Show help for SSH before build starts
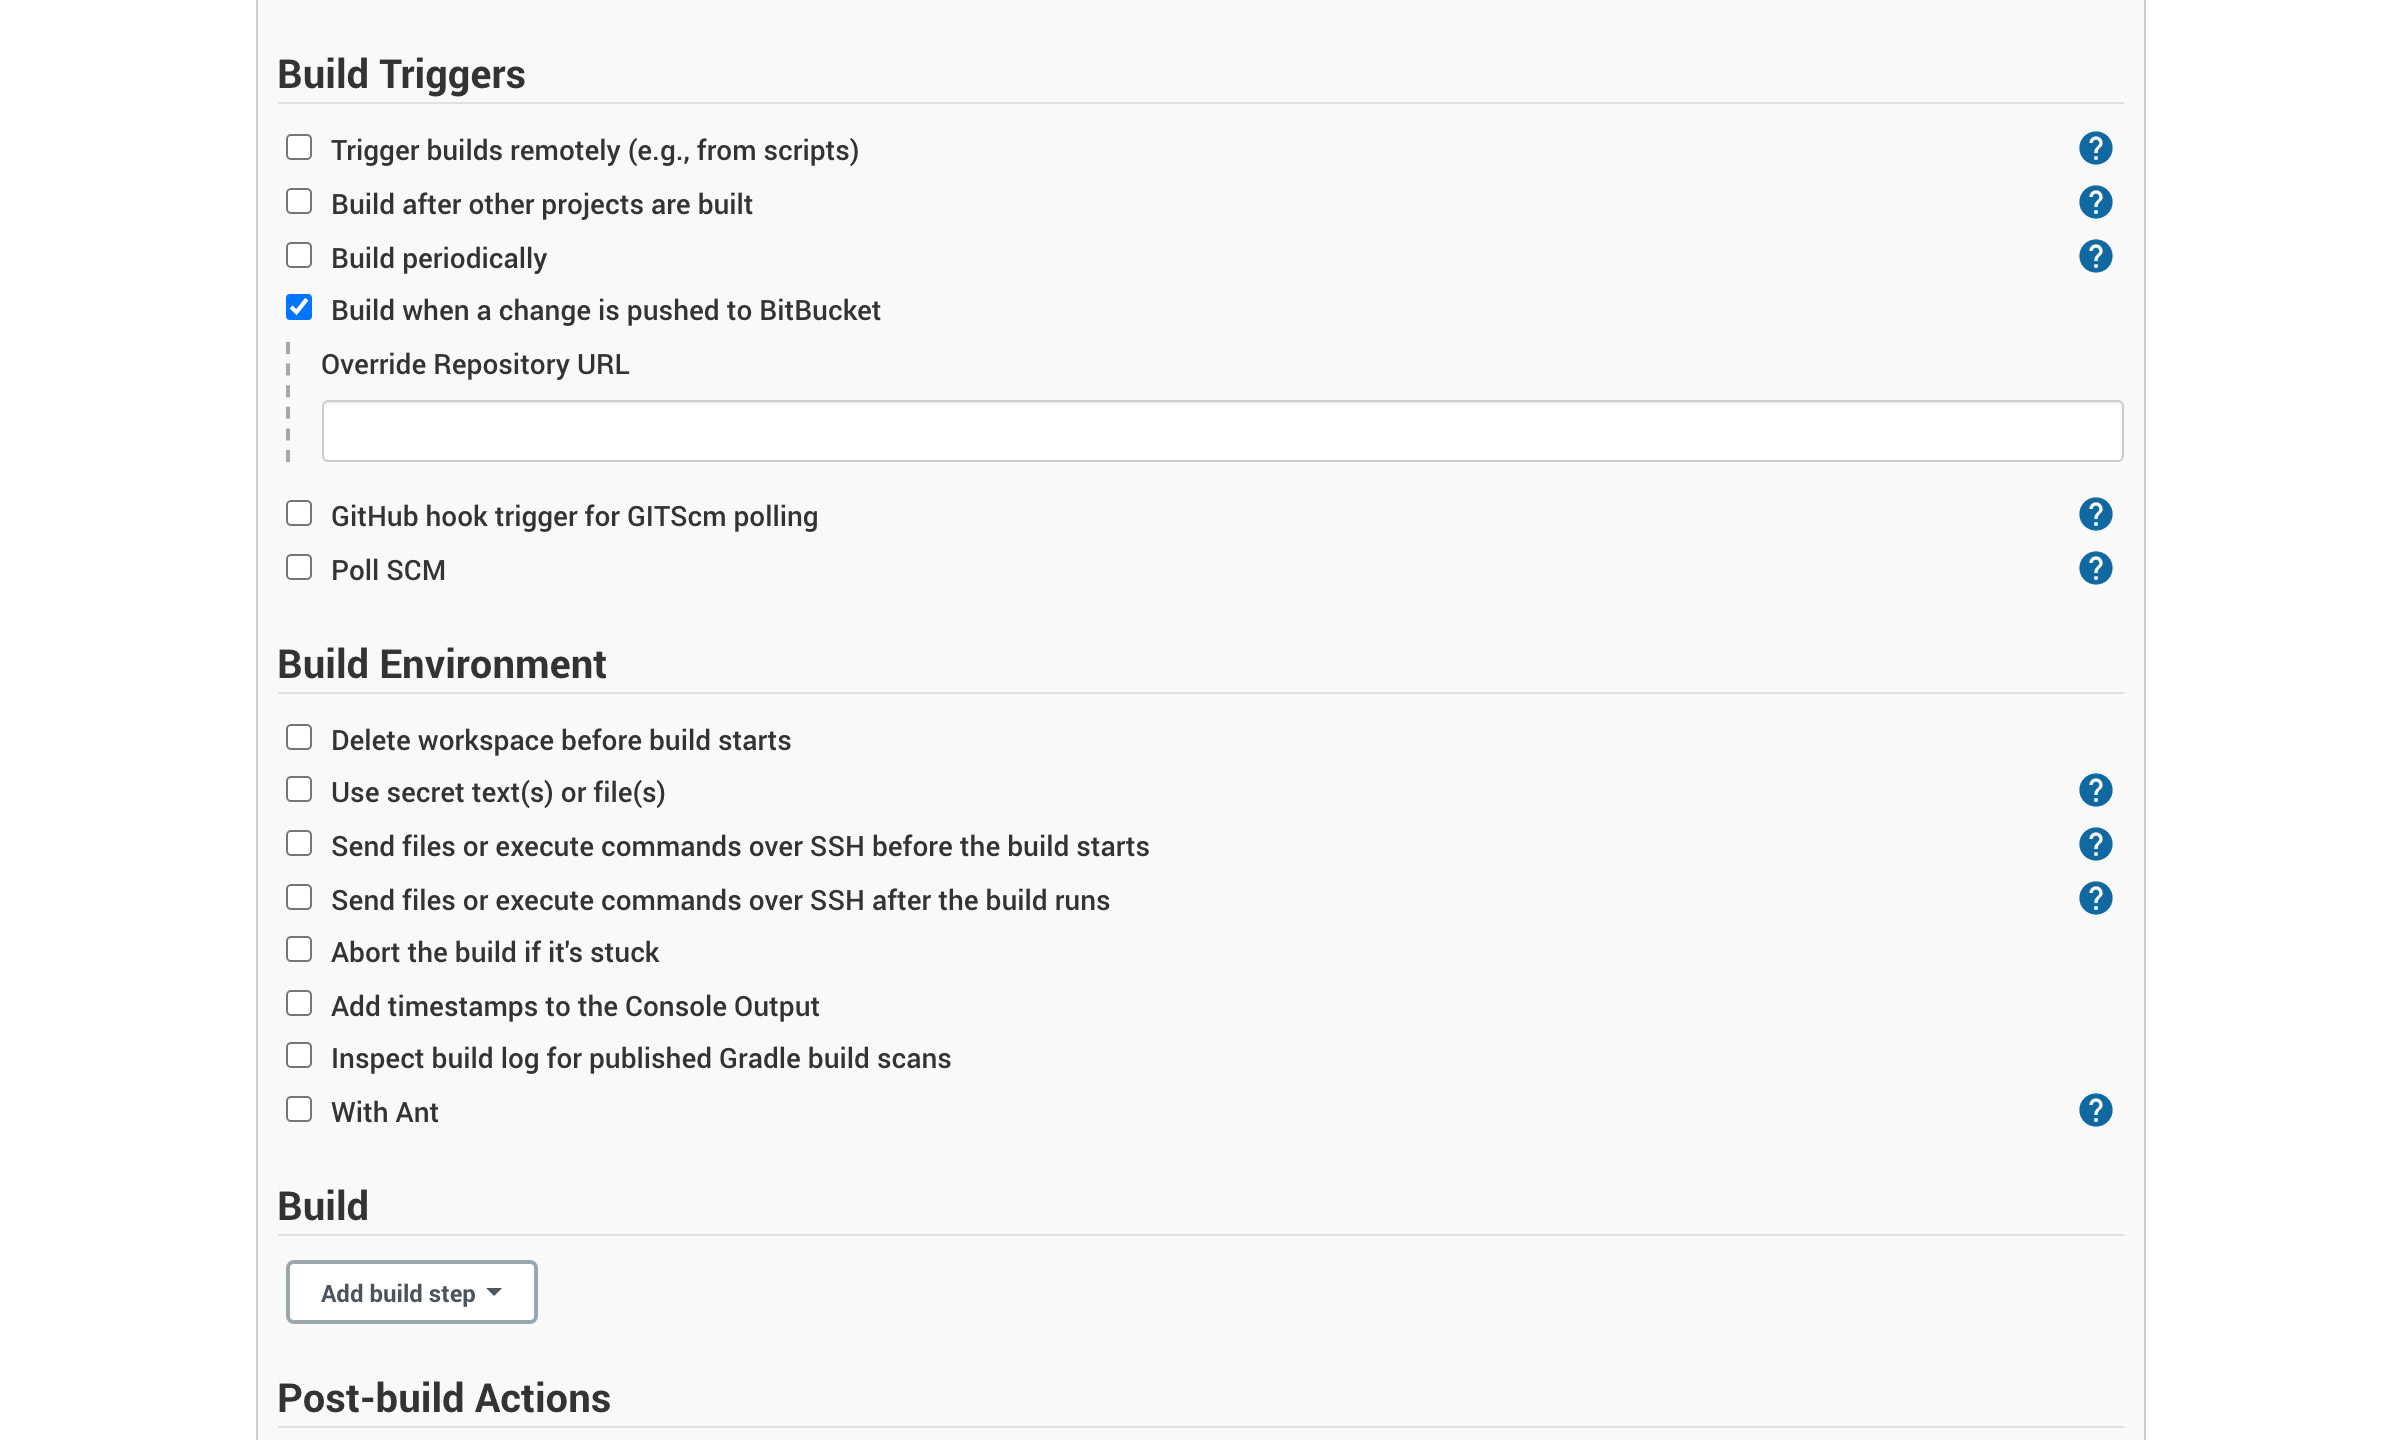This screenshot has width=2400, height=1440. click(2095, 844)
